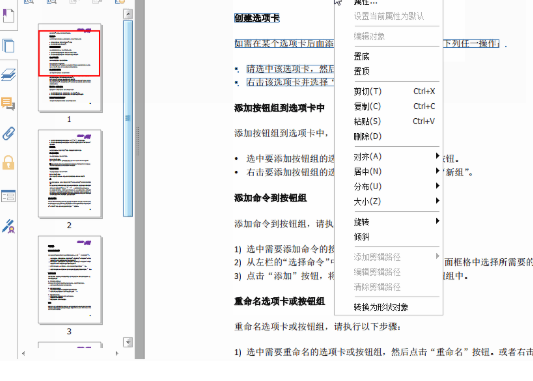Click the heading 重命名选项卡或按钮组
The image size is (533, 381).
click(x=280, y=301)
